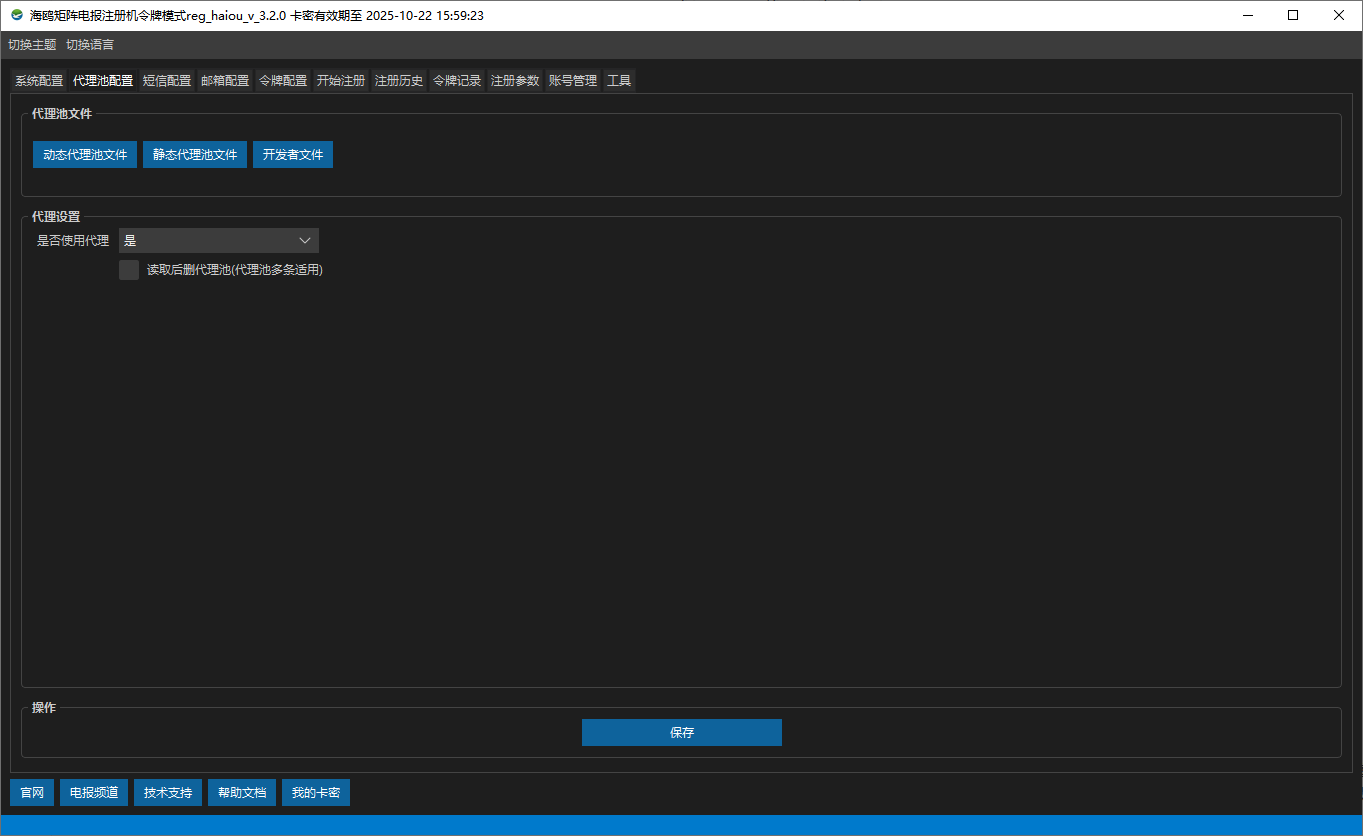
Task: Open the 工具 tab
Action: [619, 81]
